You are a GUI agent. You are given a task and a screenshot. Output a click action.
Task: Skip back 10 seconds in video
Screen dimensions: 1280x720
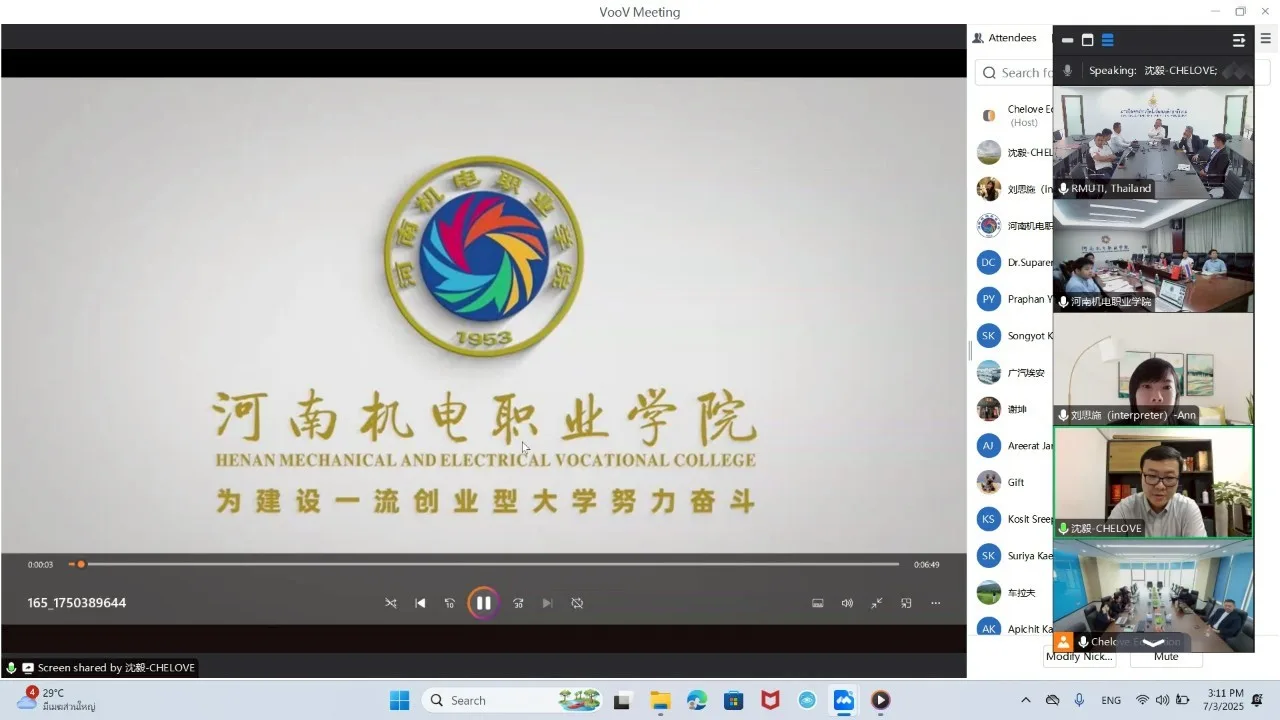coord(450,603)
